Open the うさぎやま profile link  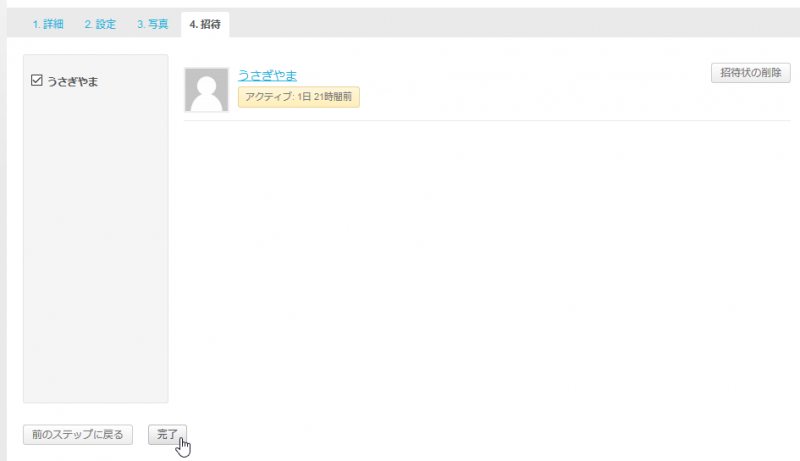(267, 75)
